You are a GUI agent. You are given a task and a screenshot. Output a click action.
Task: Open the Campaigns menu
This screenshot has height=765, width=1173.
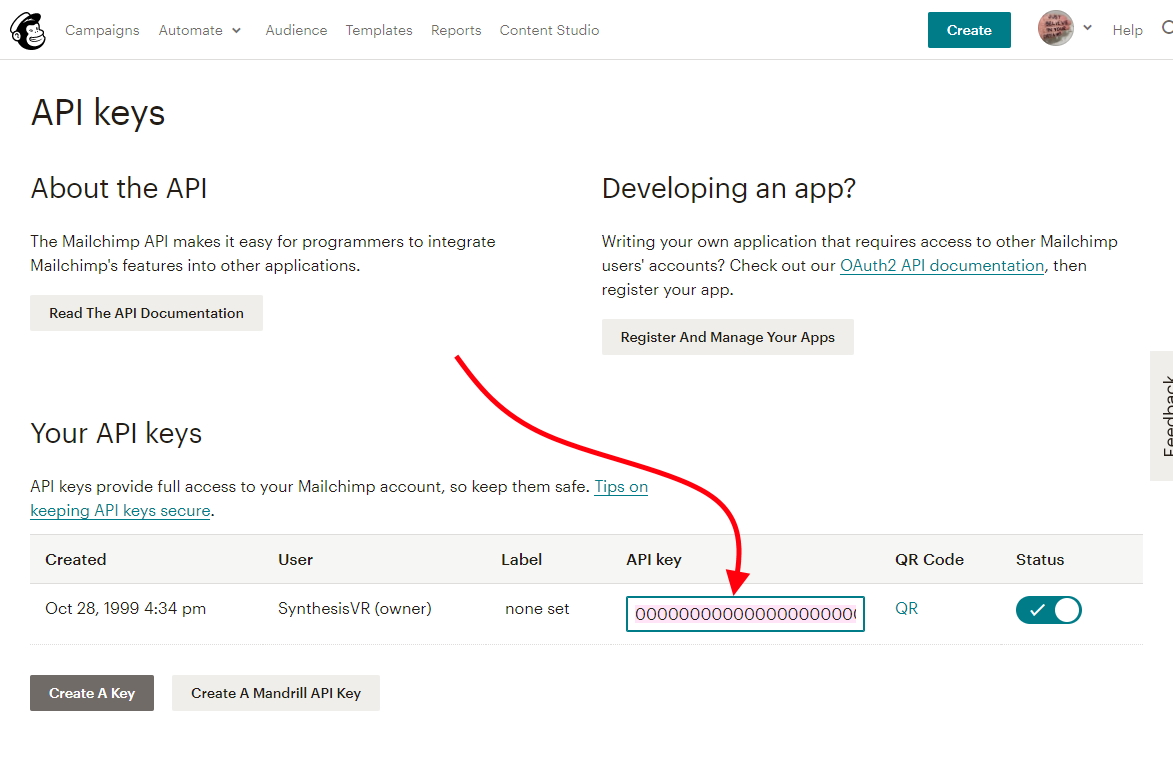(x=102, y=30)
